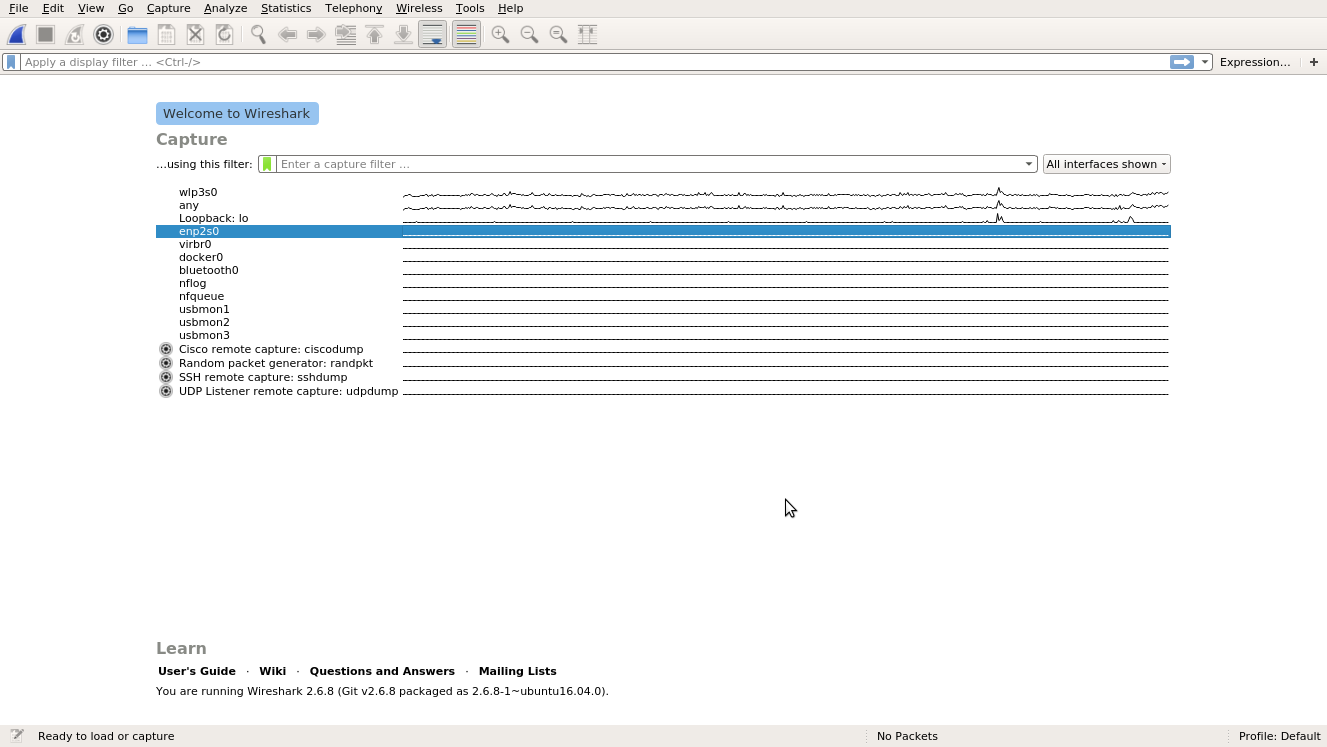The height and width of the screenshot is (747, 1327).
Task: Select the nflog interface
Action: (663, 283)
